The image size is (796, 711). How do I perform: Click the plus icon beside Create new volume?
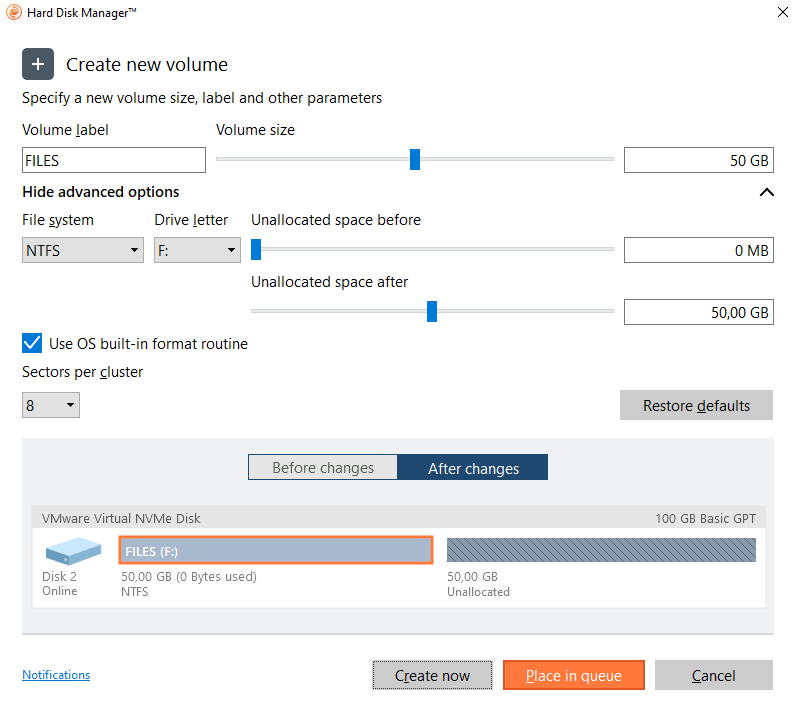[x=38, y=65]
